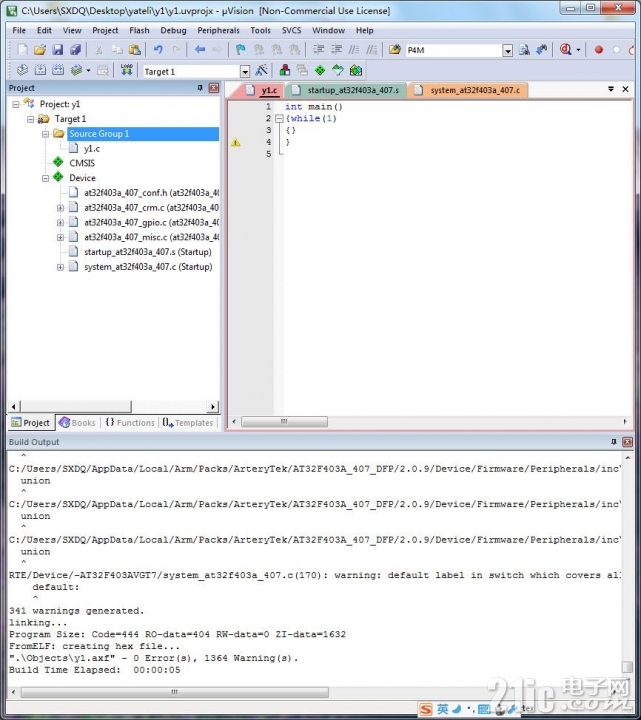Create a new file with the New icon
Image resolution: width=641 pixels, height=720 pixels.
tap(22, 50)
